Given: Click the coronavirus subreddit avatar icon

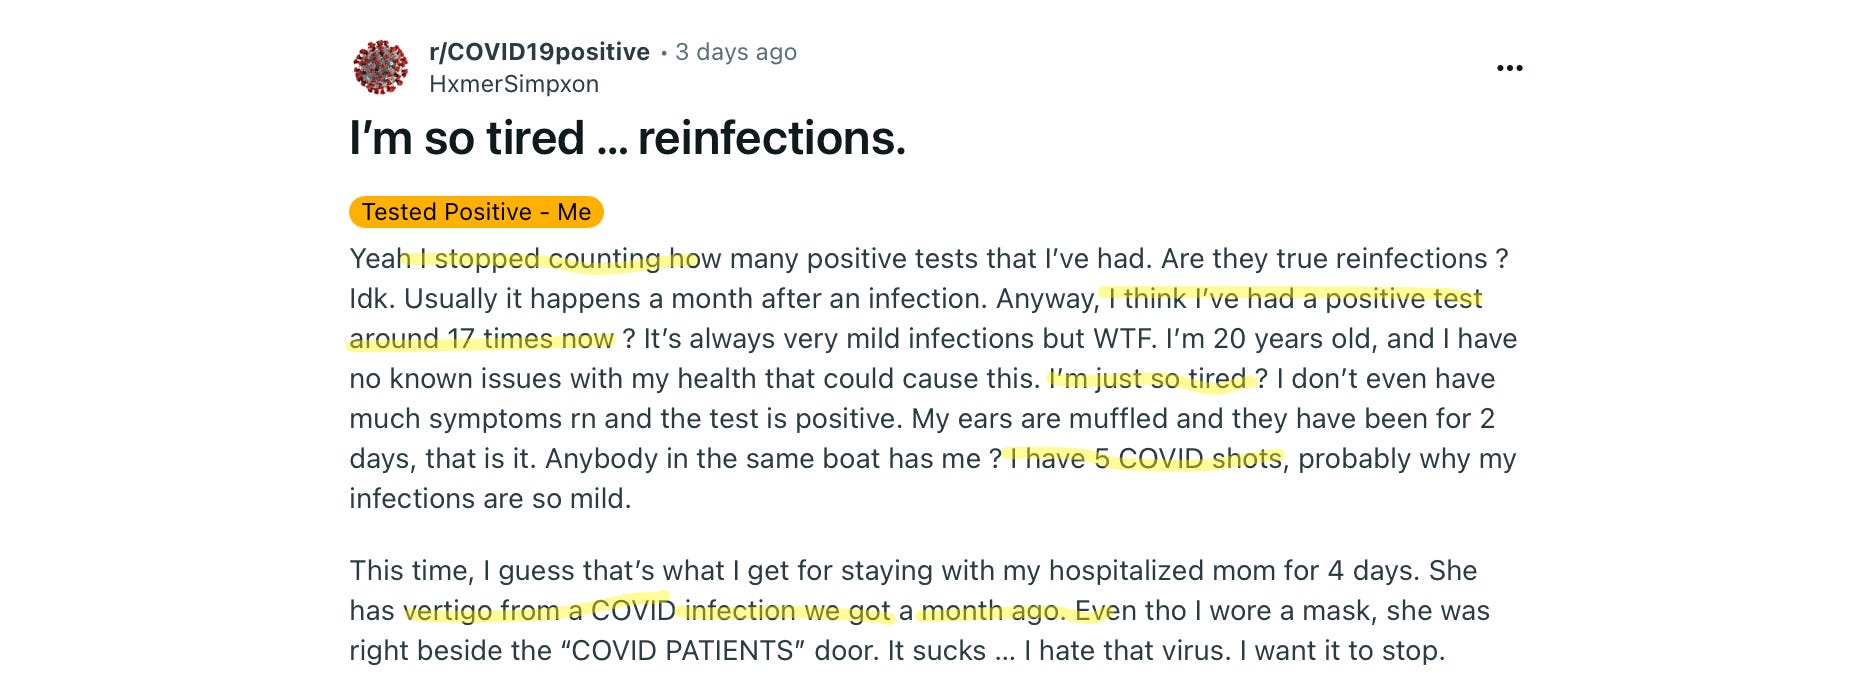Looking at the screenshot, I should click(381, 67).
